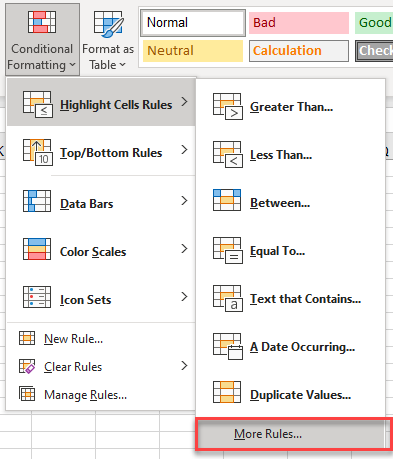
Task: Apply the Calculation cell style
Action: [x=299, y=51]
